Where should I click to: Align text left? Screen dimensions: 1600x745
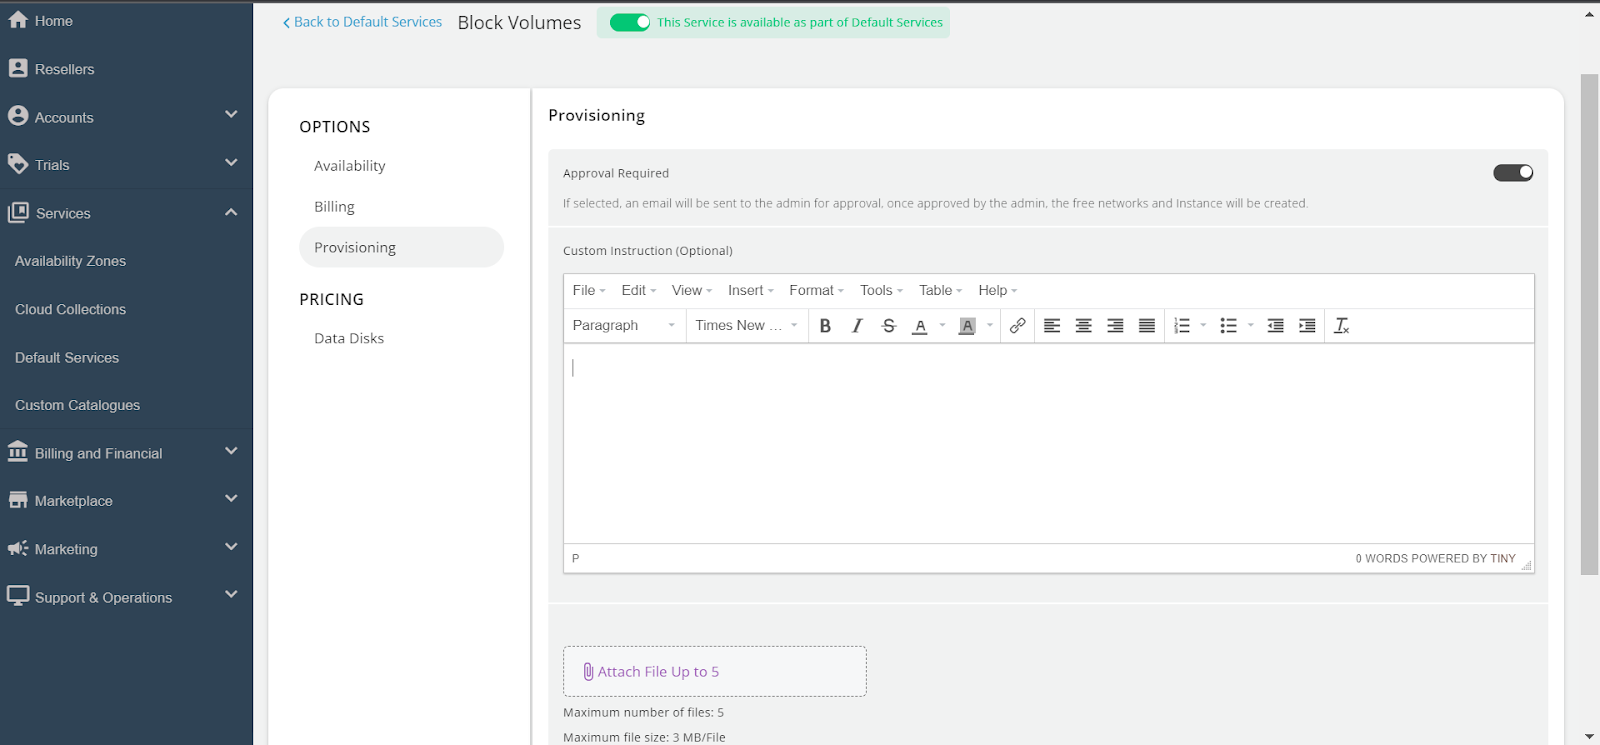(x=1052, y=326)
